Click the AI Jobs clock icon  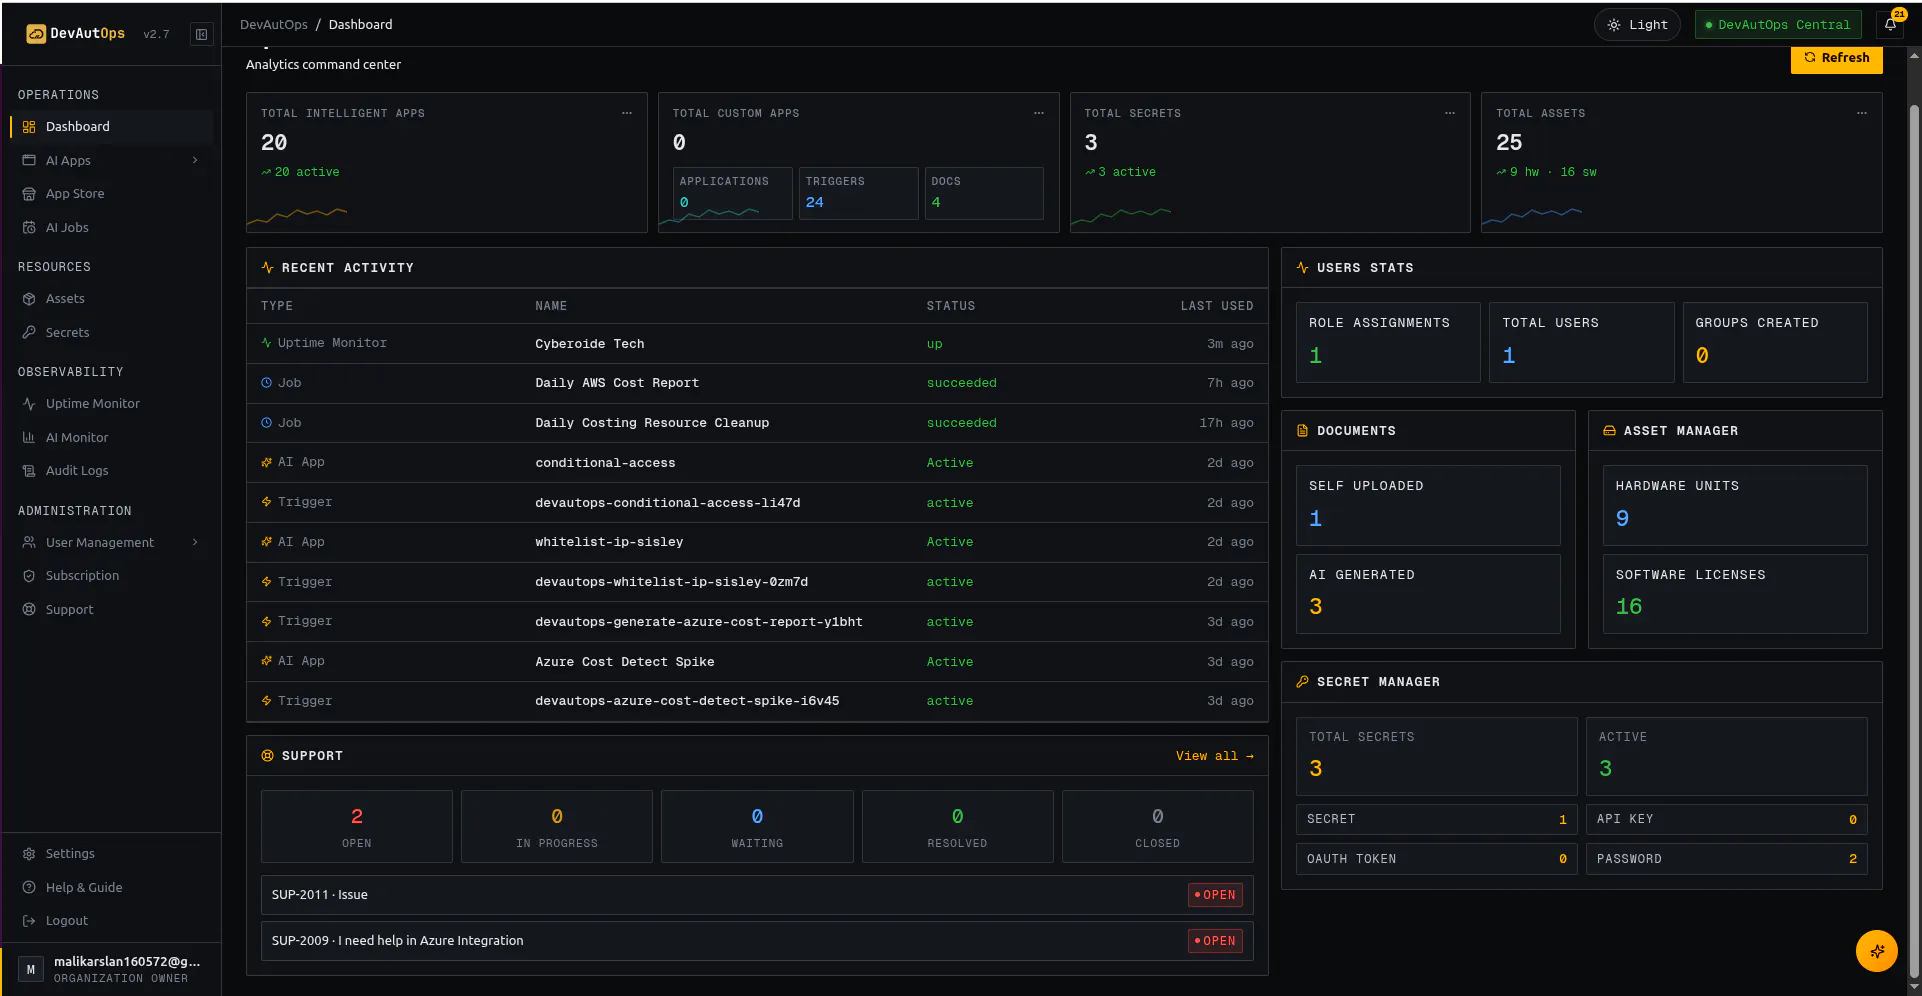point(29,228)
